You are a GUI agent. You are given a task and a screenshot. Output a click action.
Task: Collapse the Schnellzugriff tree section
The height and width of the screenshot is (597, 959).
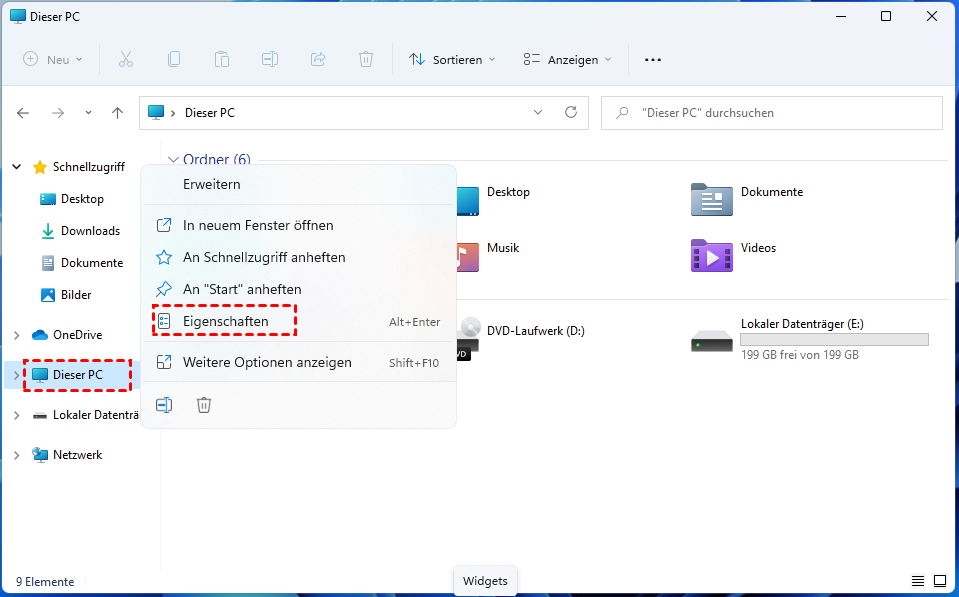(x=16, y=167)
